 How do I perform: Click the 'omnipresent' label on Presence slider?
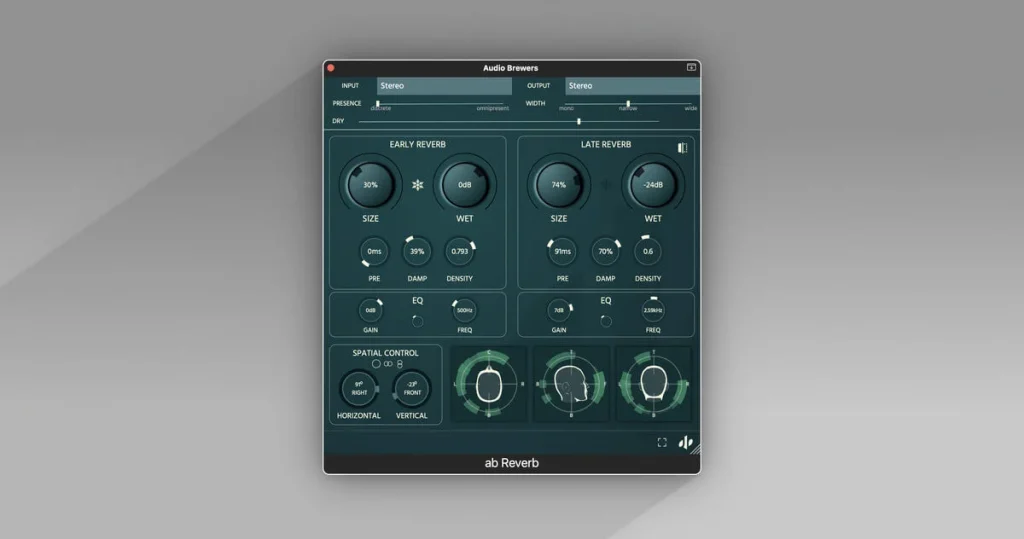point(492,108)
